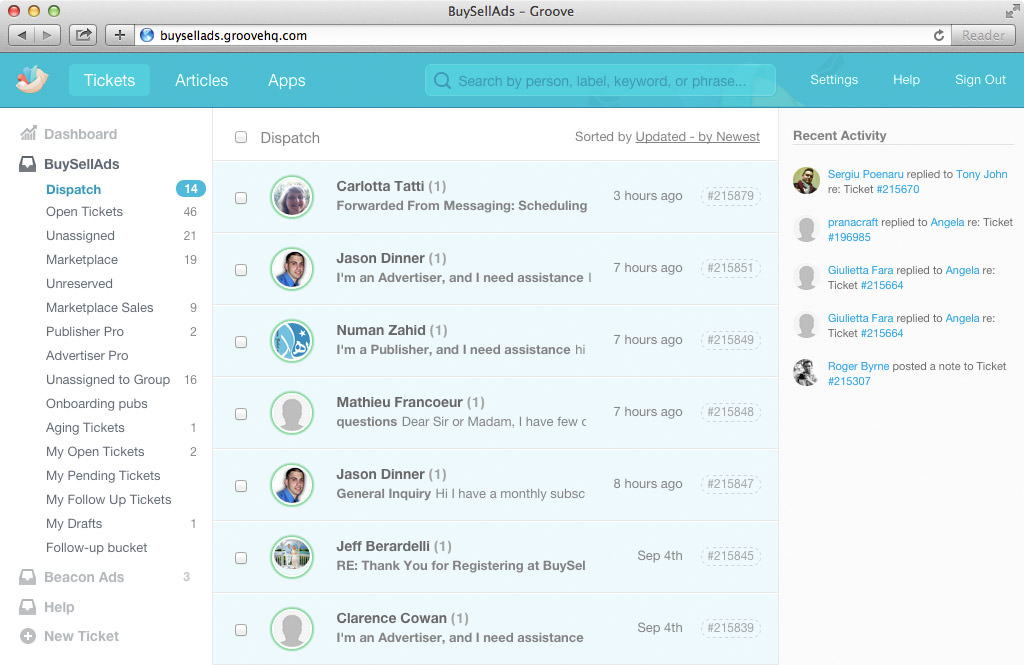Open the Aging Tickets folder

[x=85, y=428]
